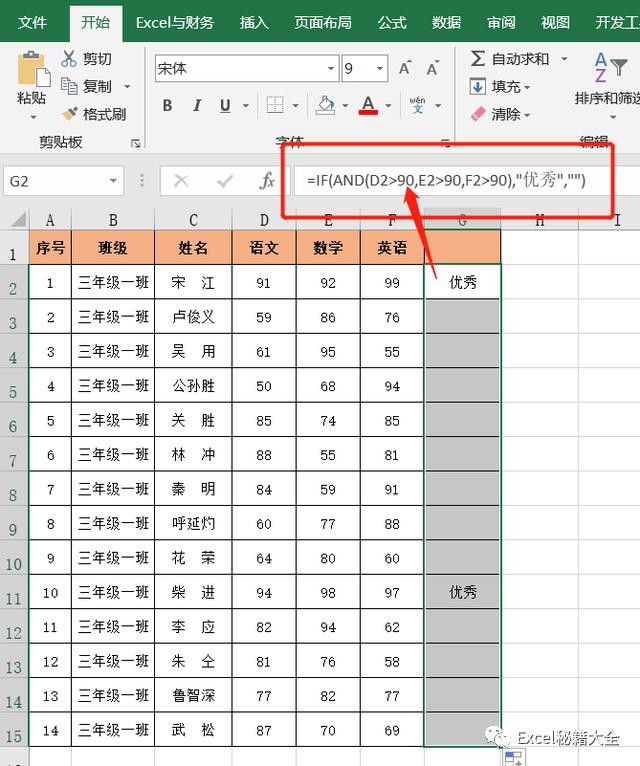Toggle underline formatting
The image size is (640, 766).
pyautogui.click(x=225, y=105)
